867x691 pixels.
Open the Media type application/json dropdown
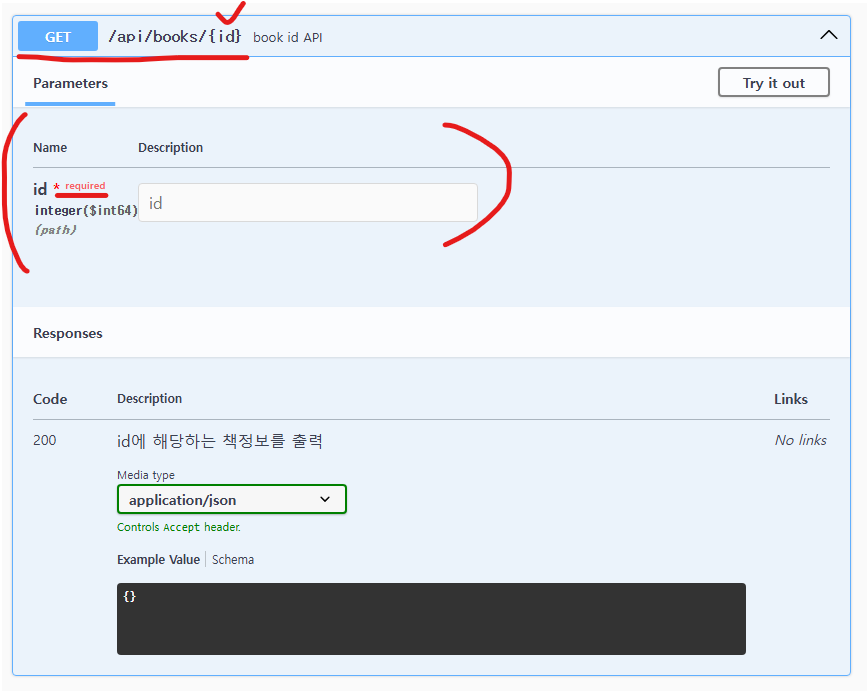click(x=232, y=499)
